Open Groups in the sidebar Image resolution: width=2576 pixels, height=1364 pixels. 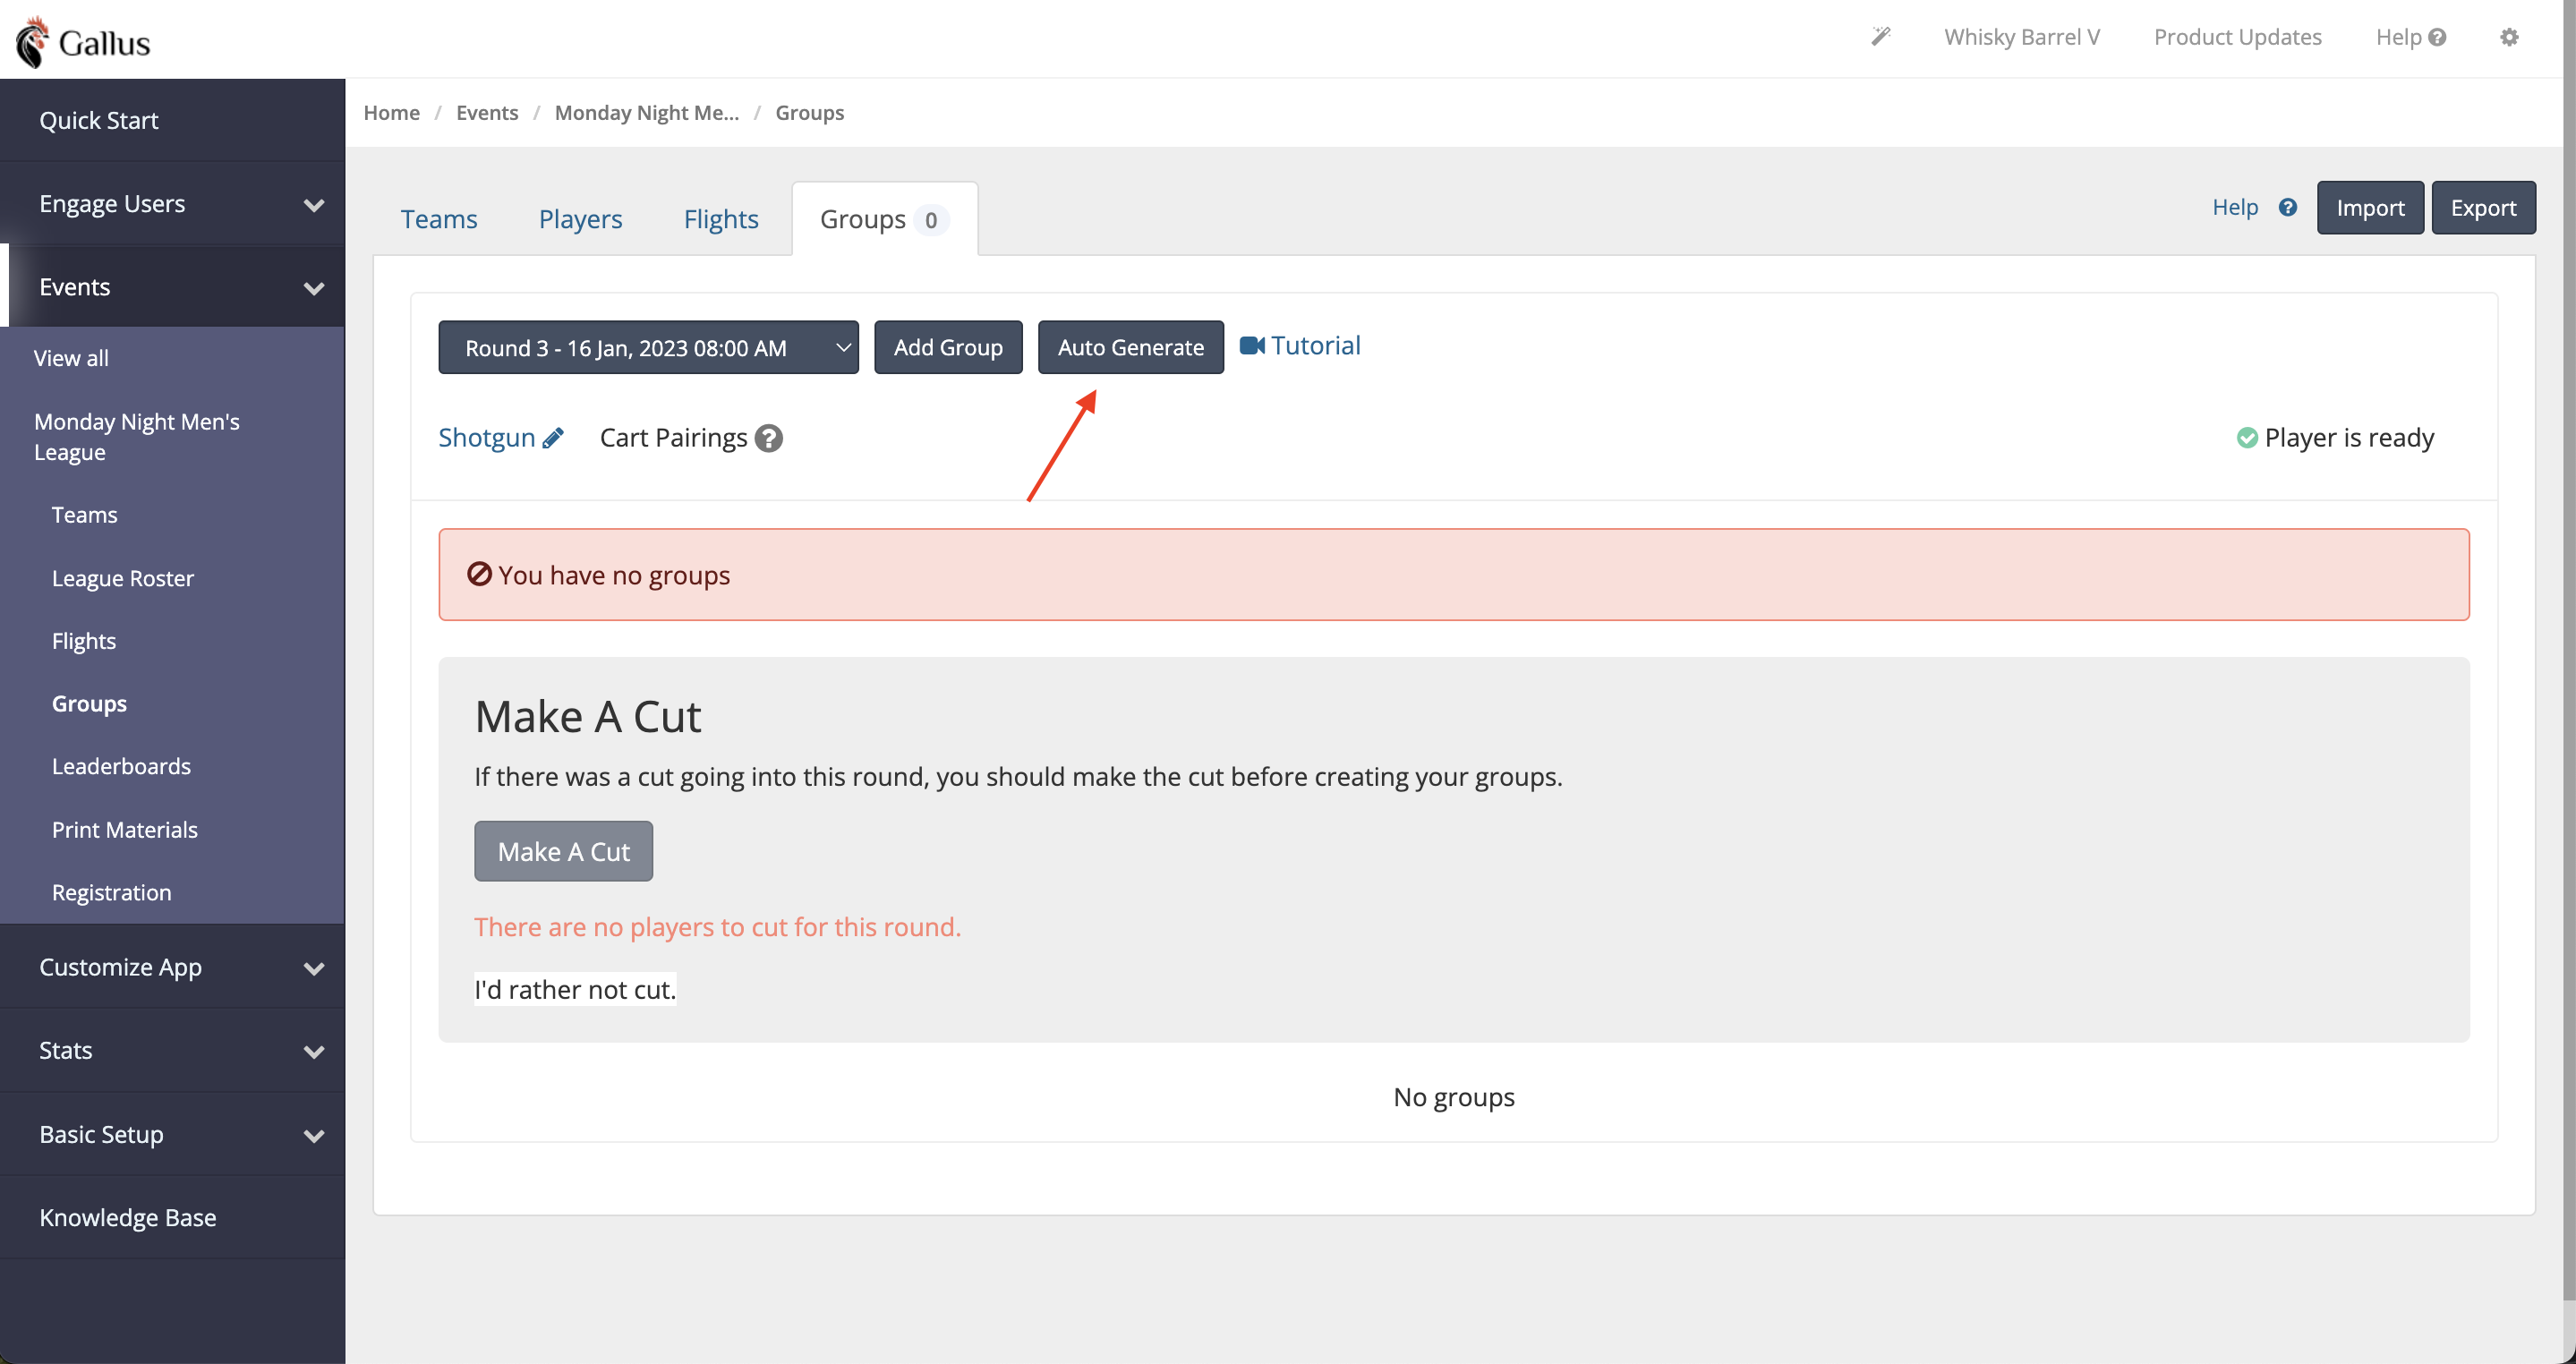[89, 704]
